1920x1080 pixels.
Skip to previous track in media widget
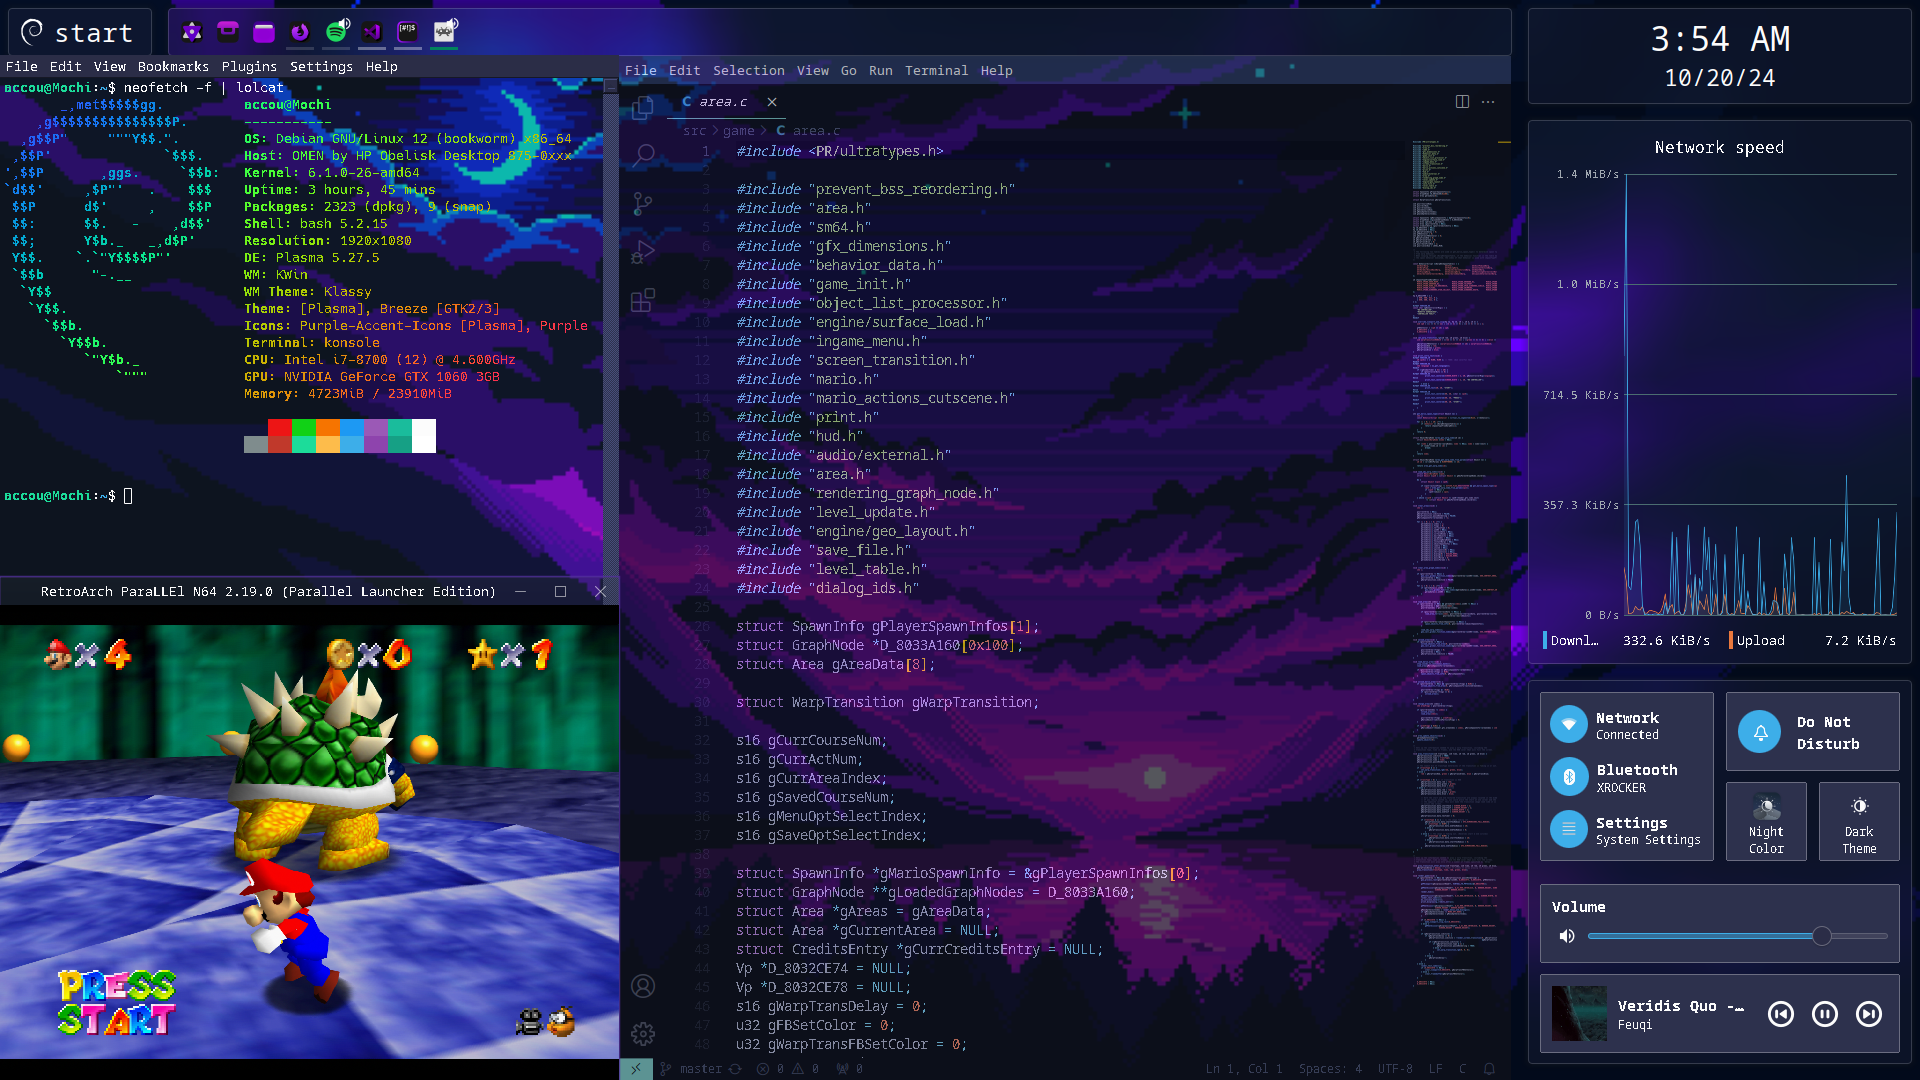[1781, 1014]
